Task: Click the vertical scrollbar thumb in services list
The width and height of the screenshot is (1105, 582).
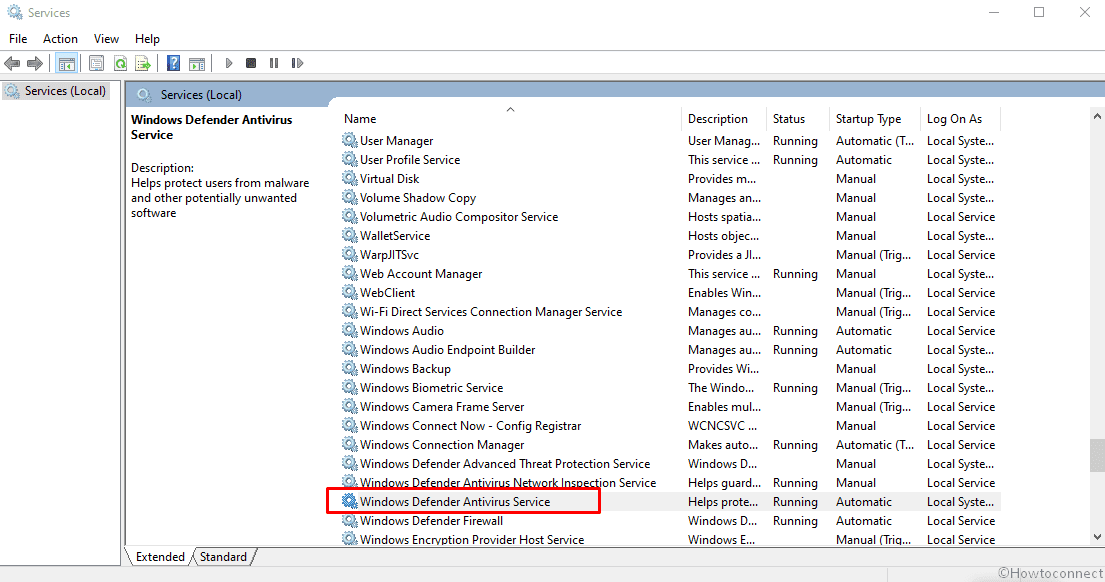Action: tap(1097, 454)
